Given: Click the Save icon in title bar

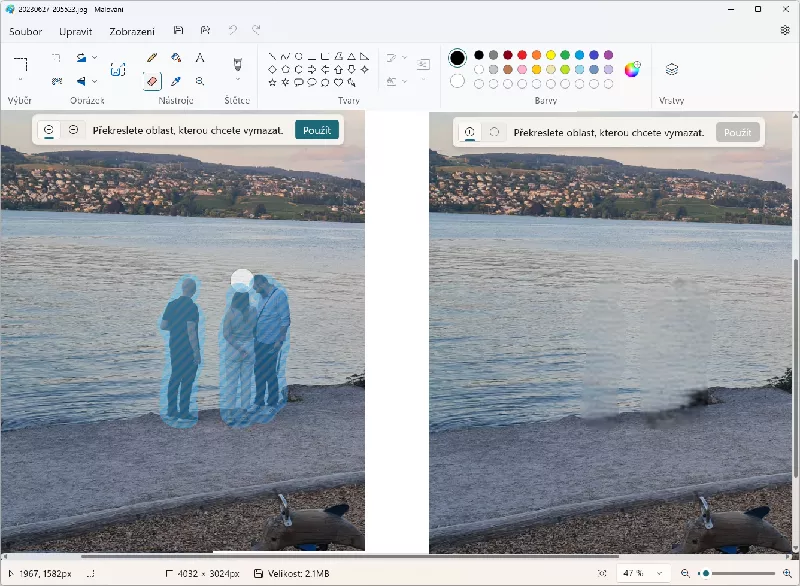Looking at the screenshot, I should click(178, 31).
